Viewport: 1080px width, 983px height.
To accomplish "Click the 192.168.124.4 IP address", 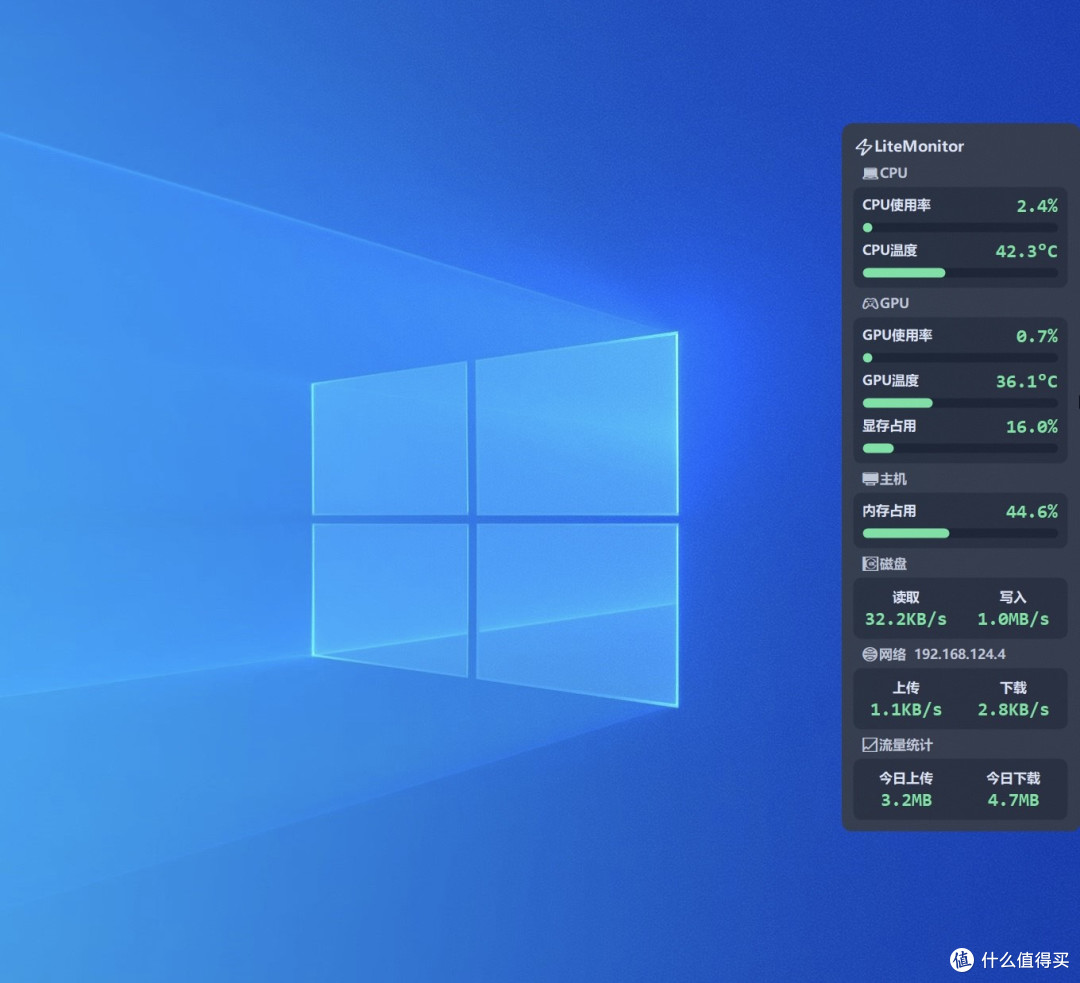I will [x=959, y=654].
